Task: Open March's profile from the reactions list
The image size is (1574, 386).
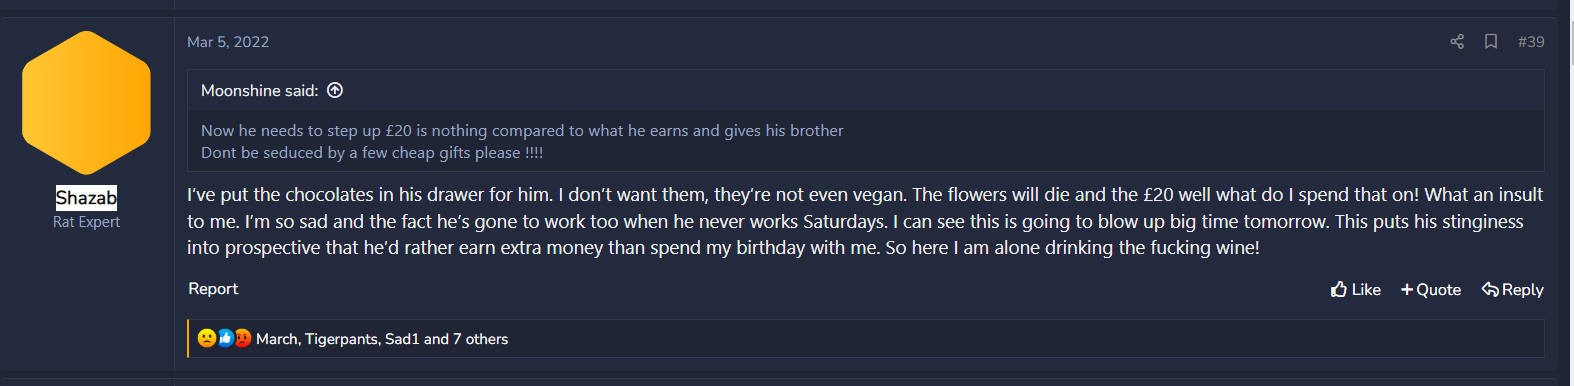Action: pos(276,339)
